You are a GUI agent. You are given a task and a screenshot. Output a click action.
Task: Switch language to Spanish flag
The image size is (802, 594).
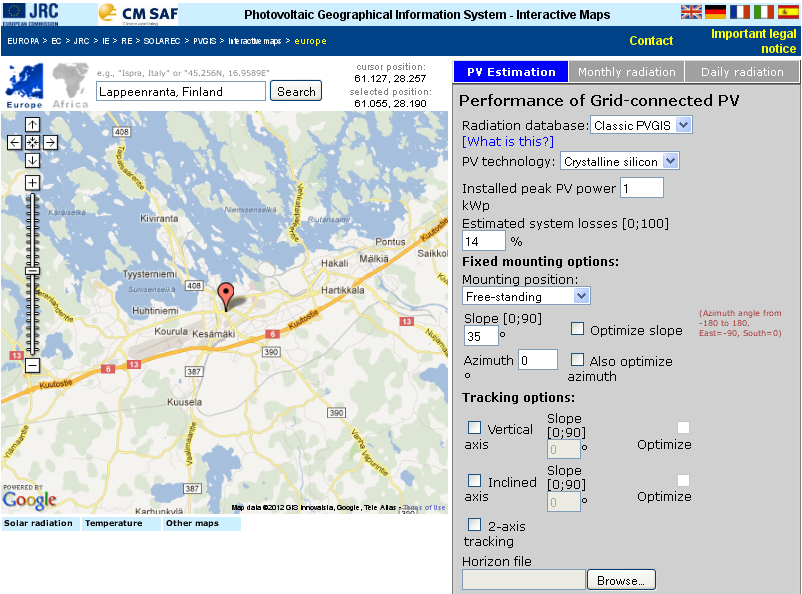788,12
